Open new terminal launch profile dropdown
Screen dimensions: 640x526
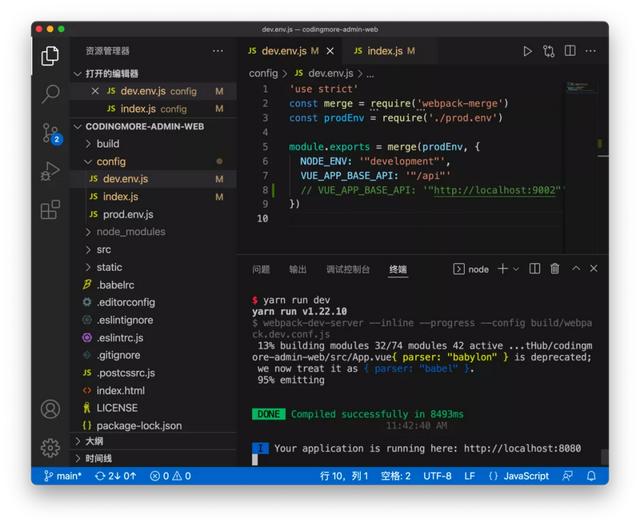(516, 269)
